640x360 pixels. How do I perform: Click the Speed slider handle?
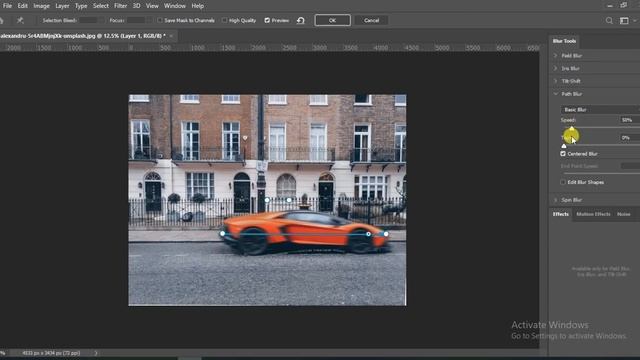(x=571, y=129)
